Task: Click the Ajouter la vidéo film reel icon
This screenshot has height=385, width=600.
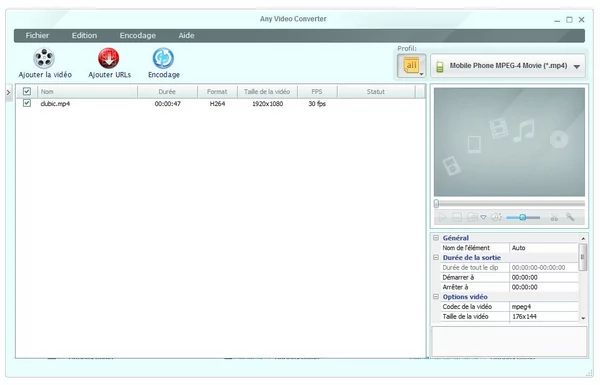Action: (44, 58)
